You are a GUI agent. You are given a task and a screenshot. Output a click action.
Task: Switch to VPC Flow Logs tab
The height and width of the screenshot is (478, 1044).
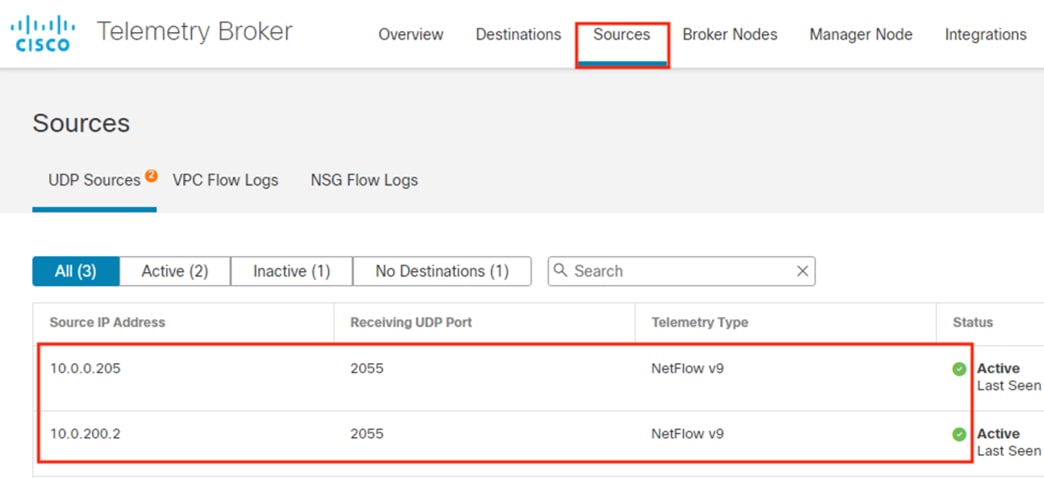[225, 180]
